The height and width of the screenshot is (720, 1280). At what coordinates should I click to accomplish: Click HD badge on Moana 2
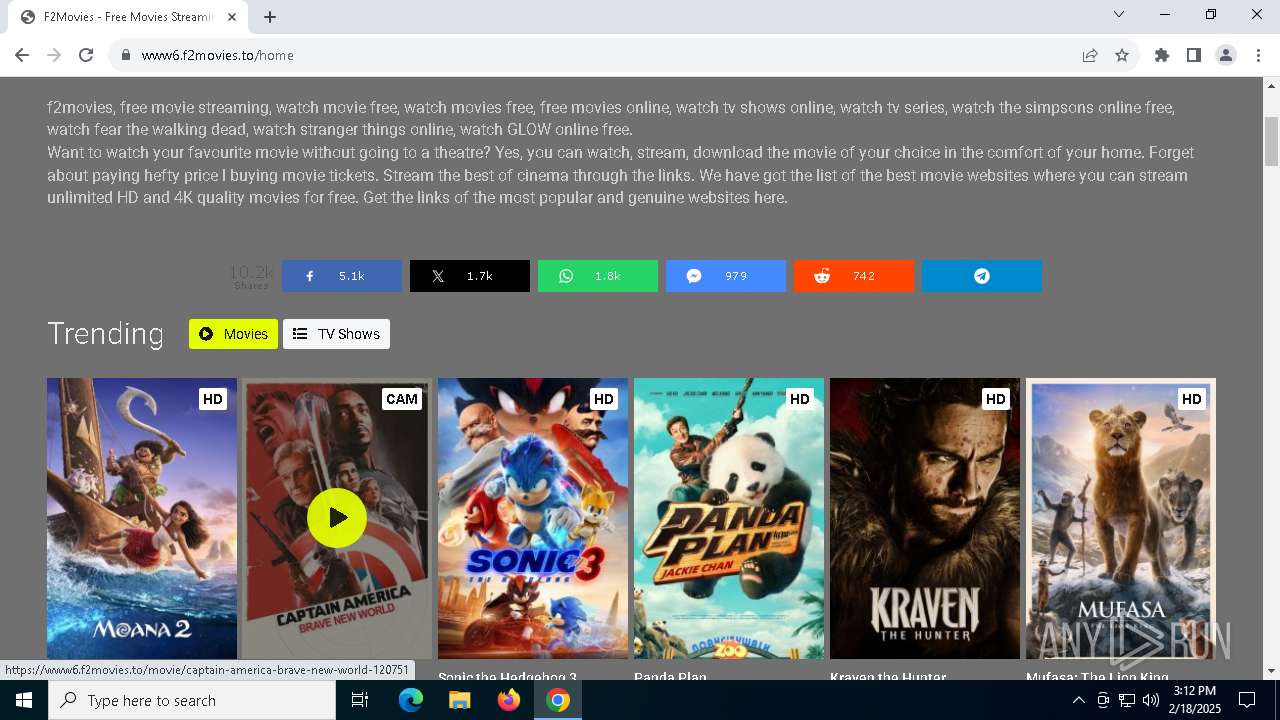[x=213, y=399]
